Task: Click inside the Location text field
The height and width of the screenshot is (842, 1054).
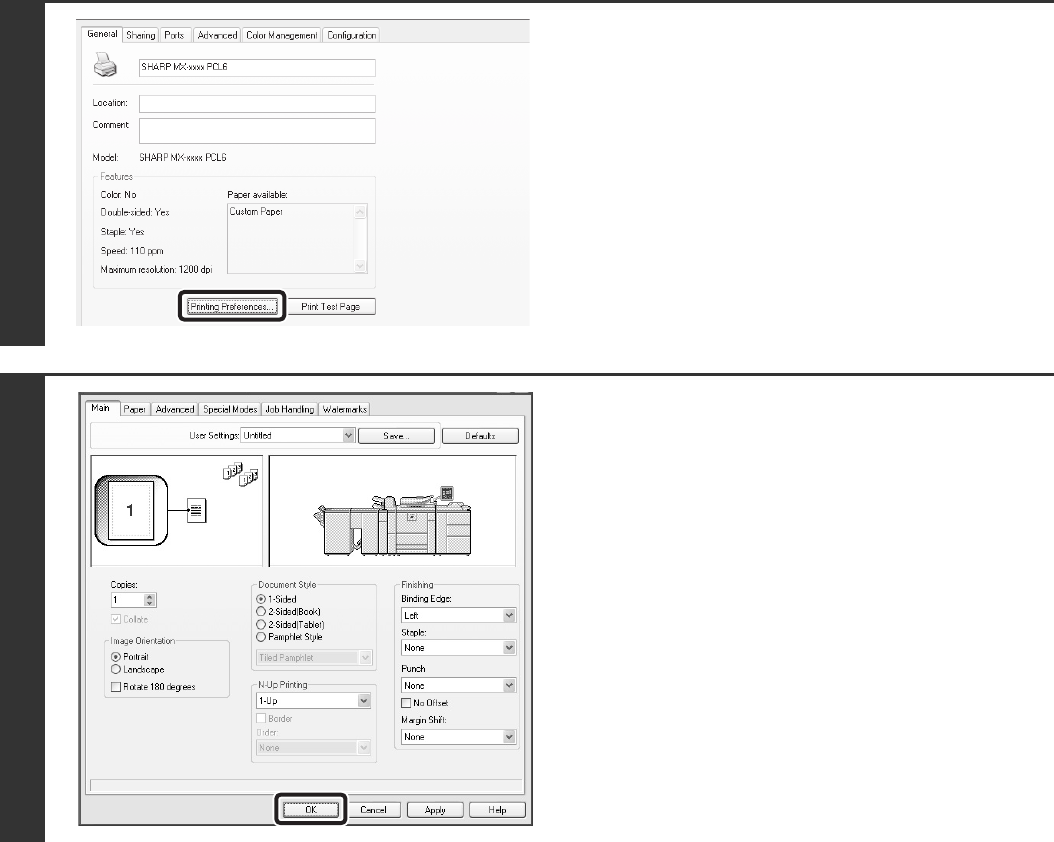Action: pos(257,104)
